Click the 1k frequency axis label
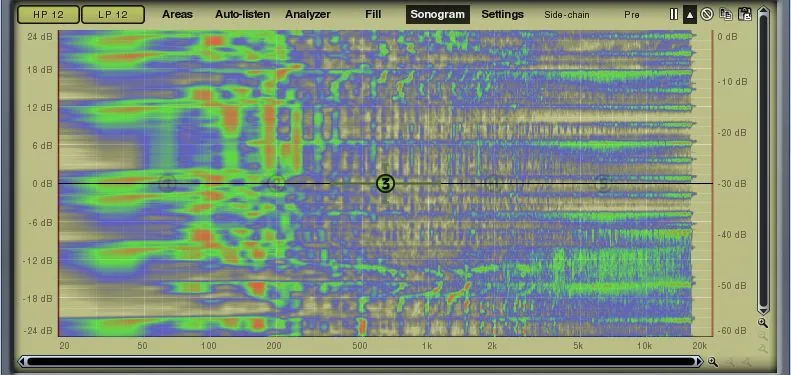 pyautogui.click(x=427, y=346)
